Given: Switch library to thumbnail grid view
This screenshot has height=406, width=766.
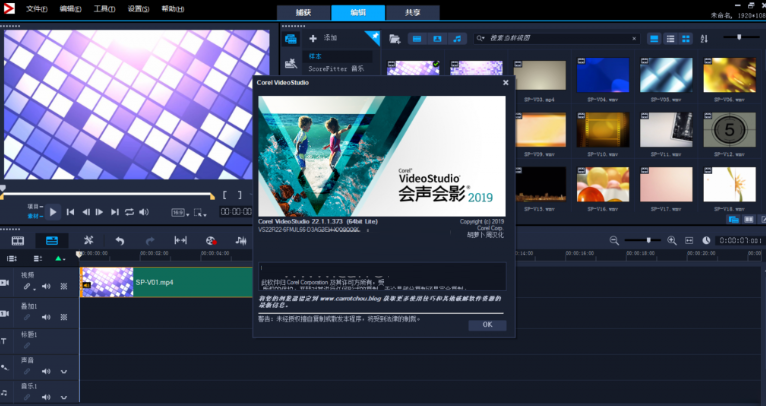Looking at the screenshot, I should click(686, 39).
